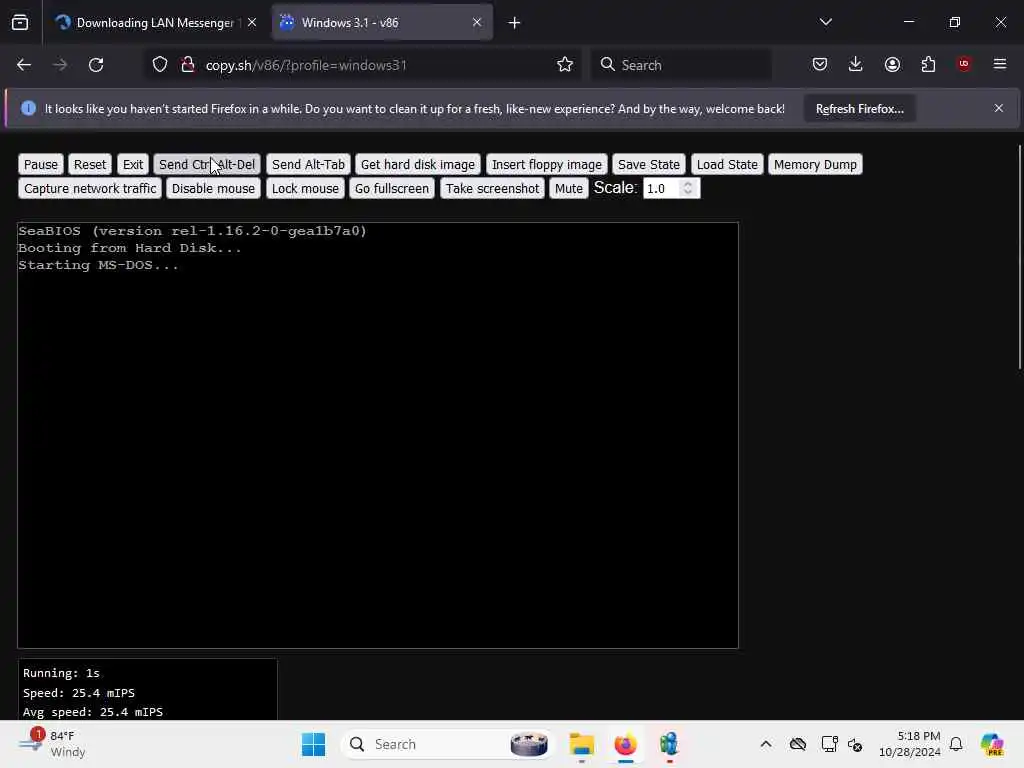Click the Firefox Search box
This screenshot has width=1024, height=768.
[682, 65]
